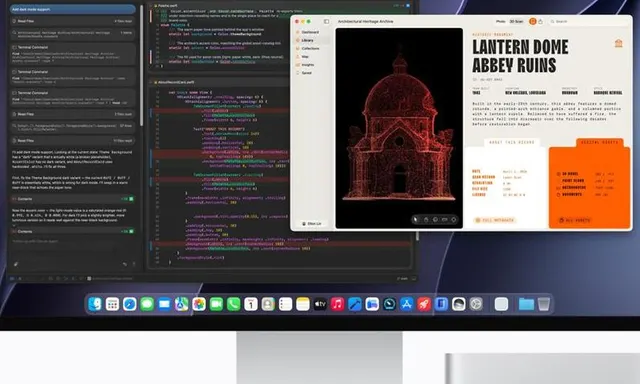This screenshot has width=640, height=384.
Task: Open Messages from the Dock
Action: [147, 304]
